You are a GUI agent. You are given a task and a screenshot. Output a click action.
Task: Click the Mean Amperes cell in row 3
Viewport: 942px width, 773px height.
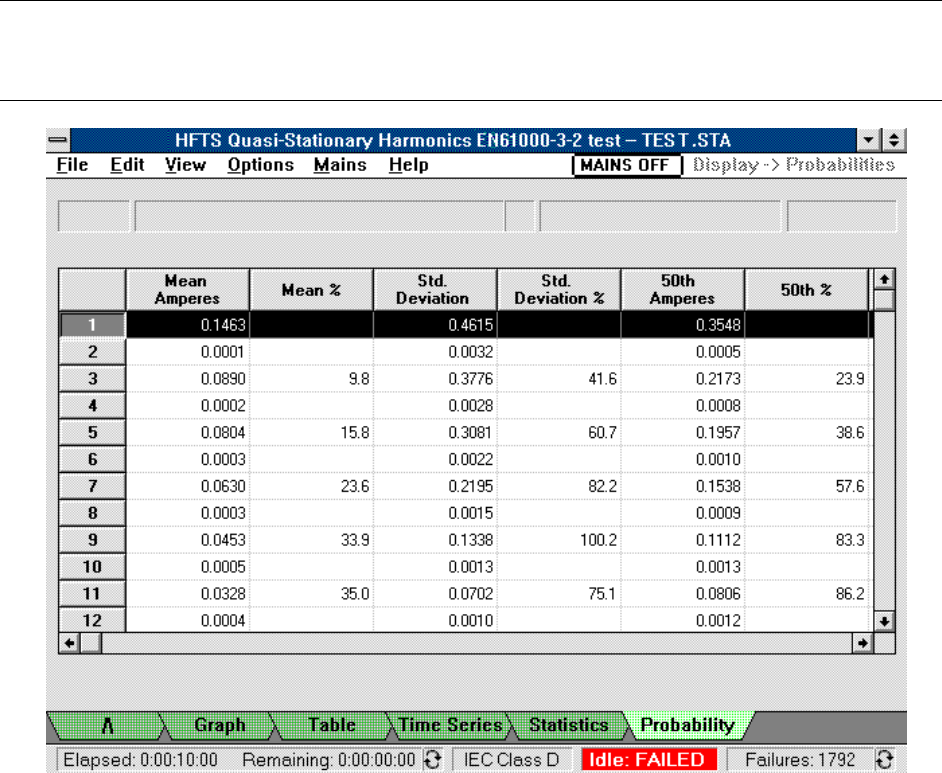(187, 379)
